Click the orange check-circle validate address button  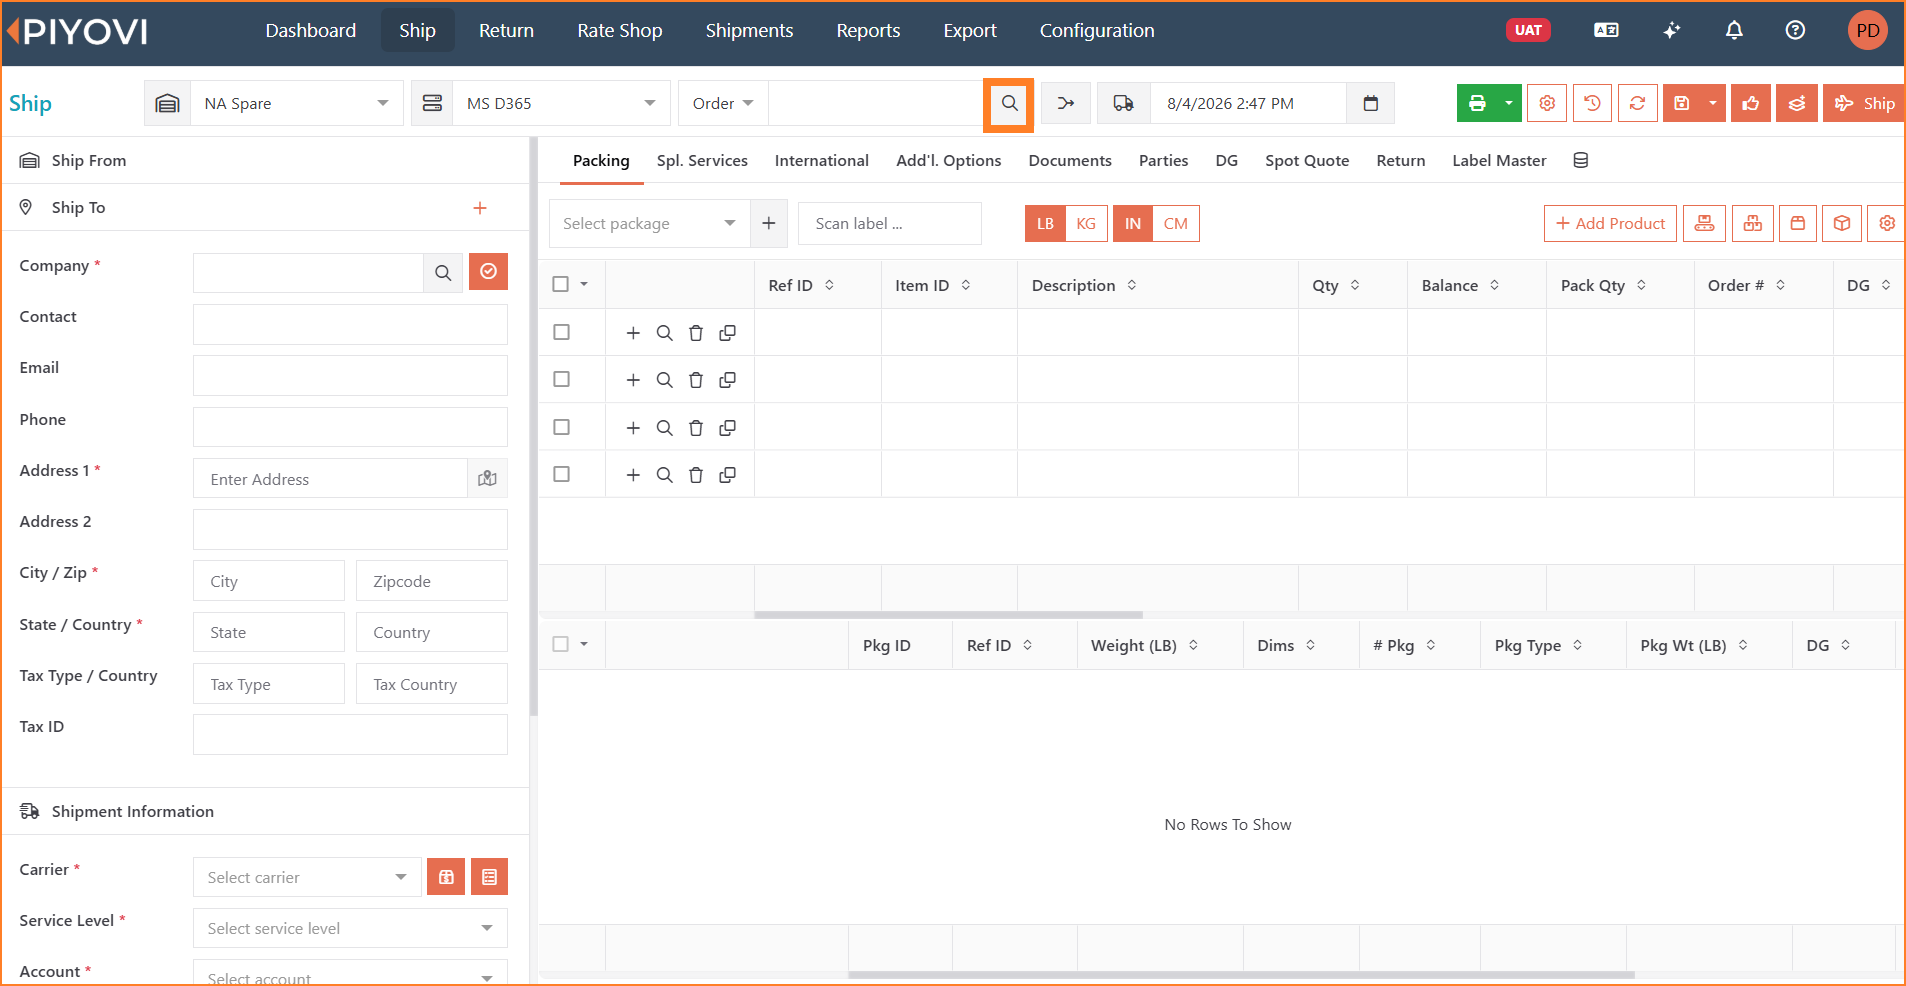point(488,272)
